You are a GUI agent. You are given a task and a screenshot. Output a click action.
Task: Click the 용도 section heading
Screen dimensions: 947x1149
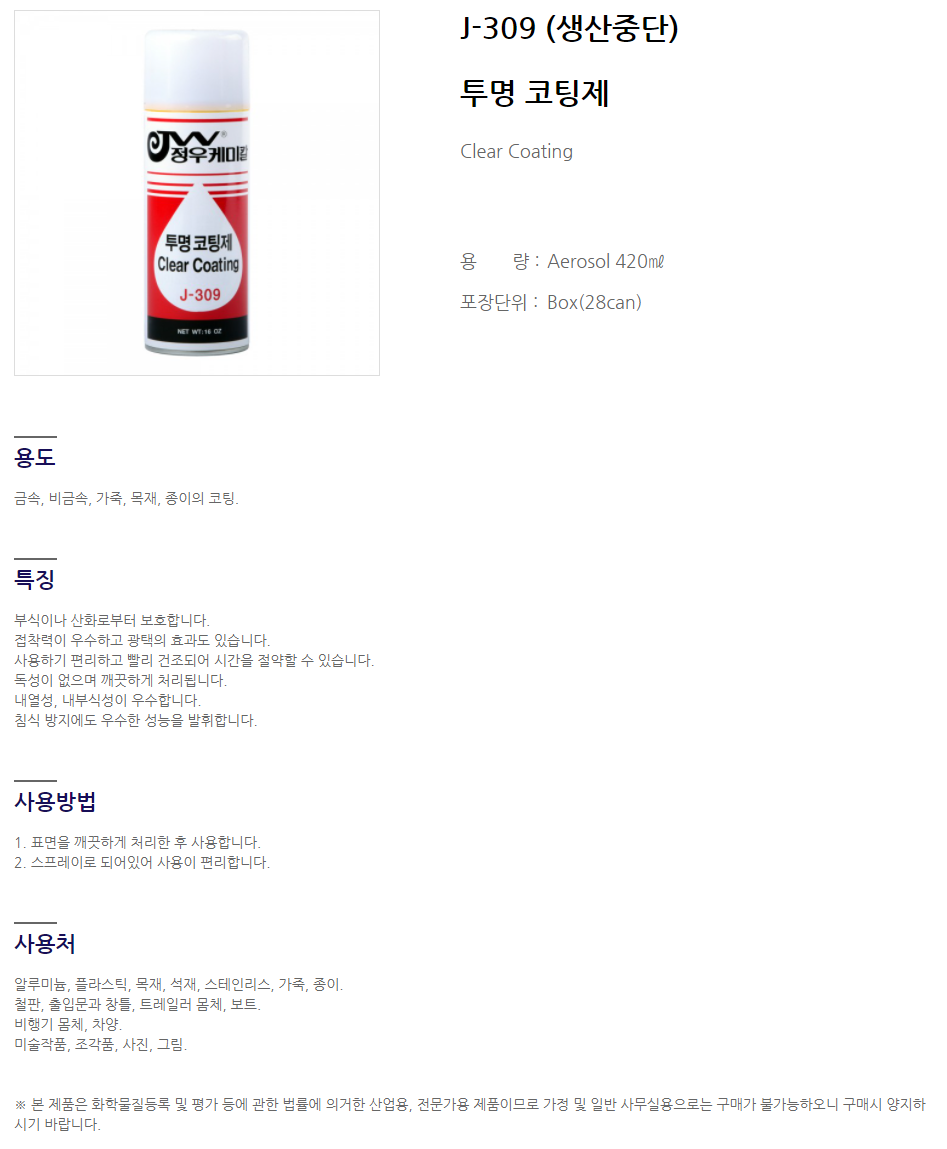point(34,457)
